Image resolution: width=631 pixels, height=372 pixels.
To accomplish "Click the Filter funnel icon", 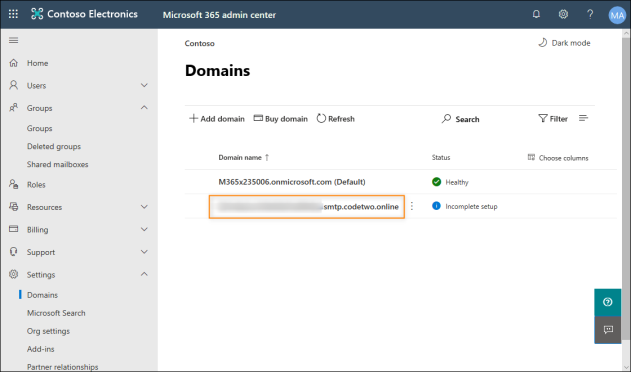I will [543, 118].
